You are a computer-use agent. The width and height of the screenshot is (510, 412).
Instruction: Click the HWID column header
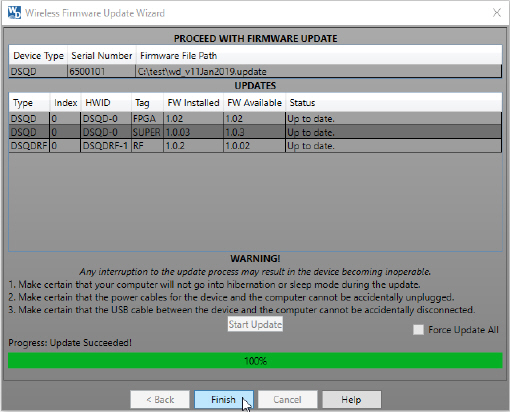pos(106,102)
